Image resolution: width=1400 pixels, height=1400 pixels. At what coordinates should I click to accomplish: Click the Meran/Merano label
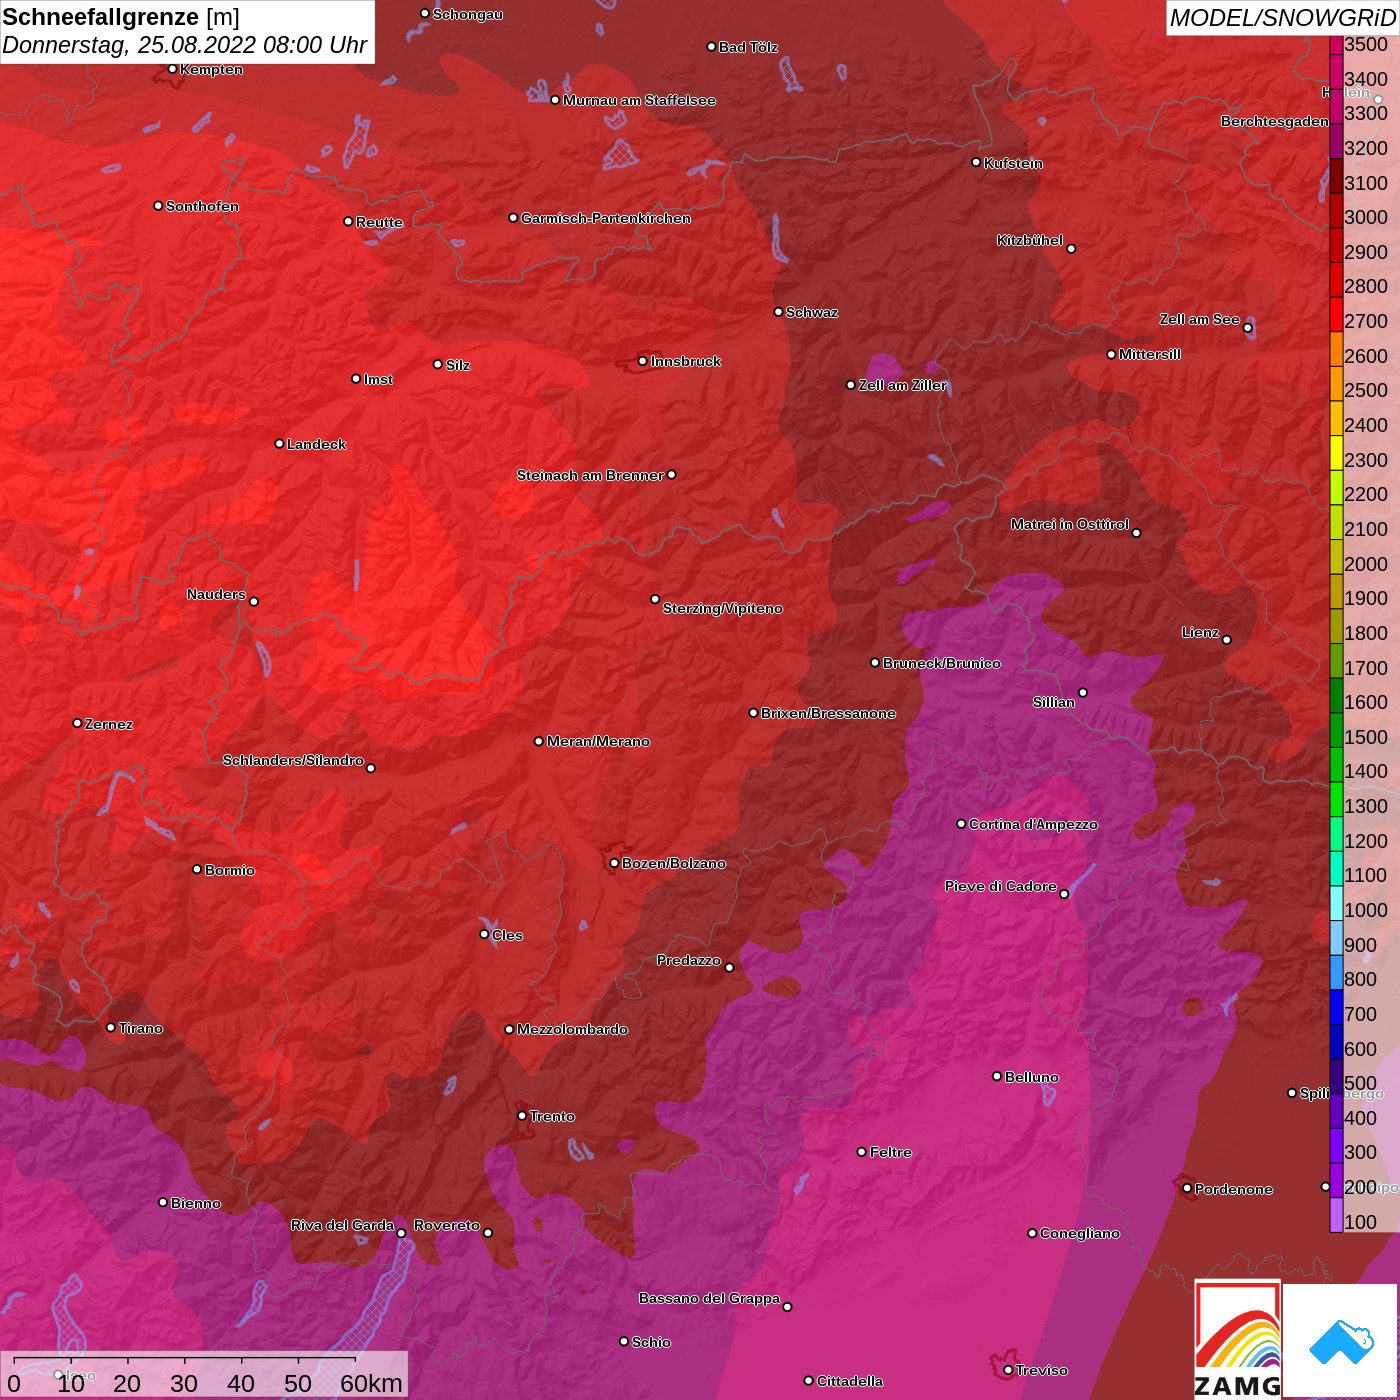598,741
